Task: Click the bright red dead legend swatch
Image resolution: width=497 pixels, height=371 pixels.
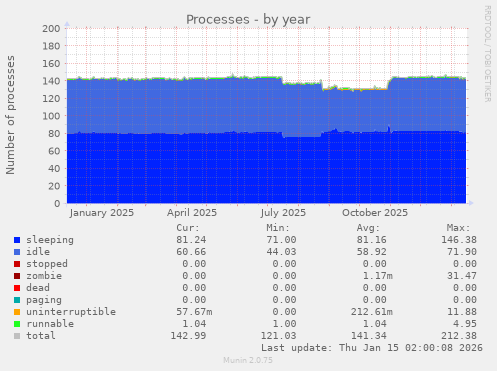Action: pos(17,288)
